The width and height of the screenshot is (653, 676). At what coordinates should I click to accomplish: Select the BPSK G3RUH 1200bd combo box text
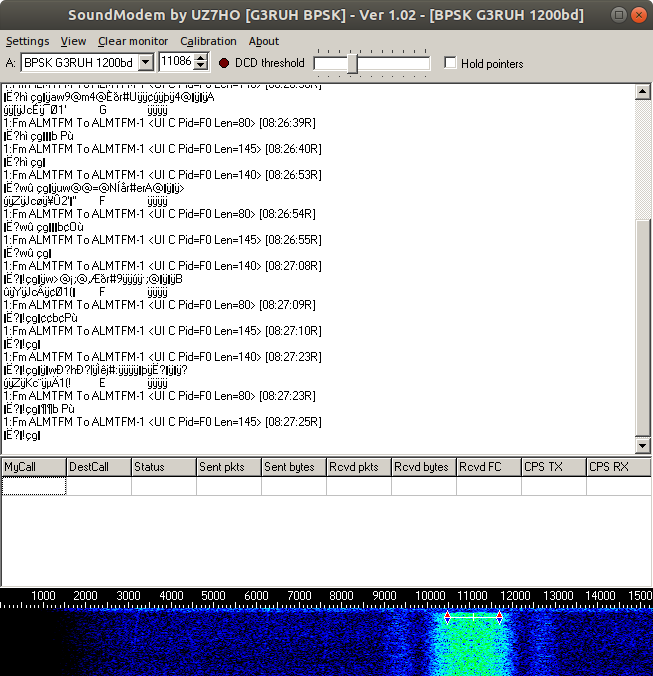79,63
